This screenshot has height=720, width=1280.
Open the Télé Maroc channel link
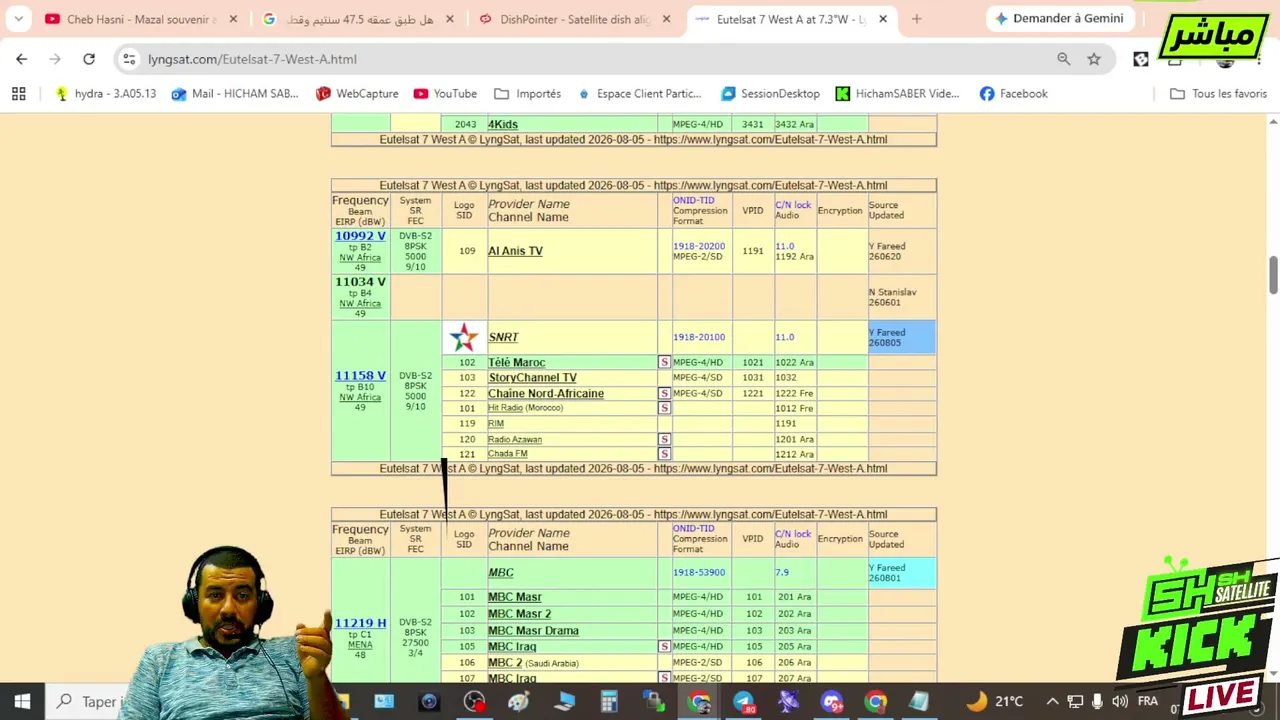516,362
